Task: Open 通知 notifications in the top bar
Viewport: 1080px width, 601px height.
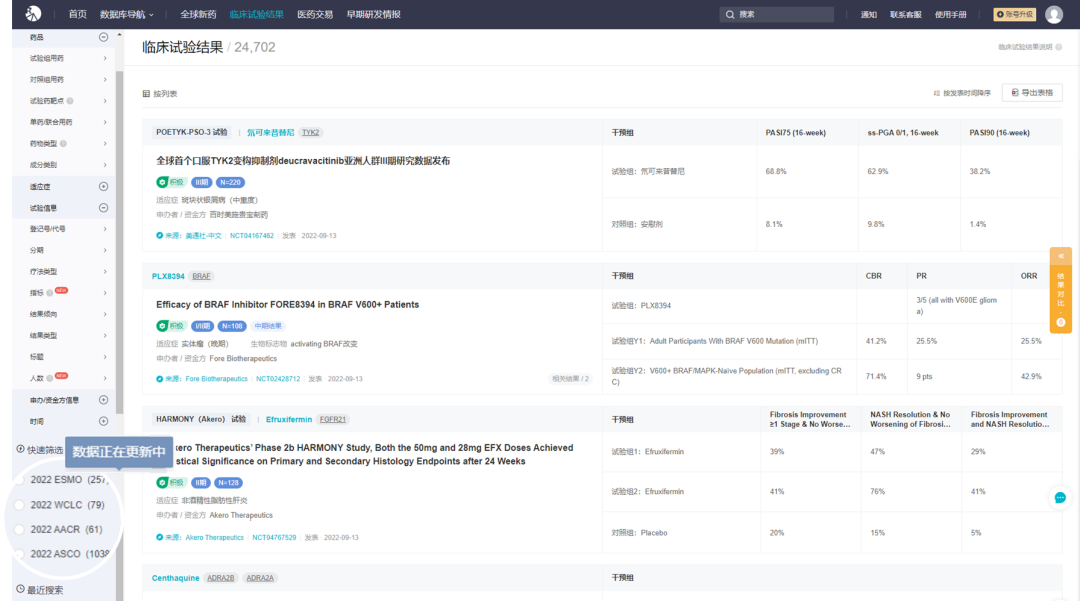Action: click(x=869, y=14)
